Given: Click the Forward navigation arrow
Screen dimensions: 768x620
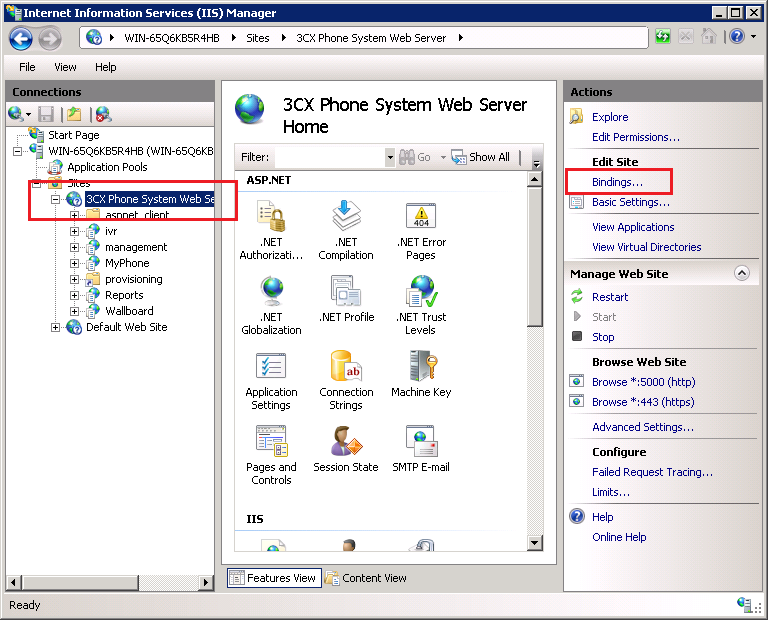Looking at the screenshot, I should 50,39.
